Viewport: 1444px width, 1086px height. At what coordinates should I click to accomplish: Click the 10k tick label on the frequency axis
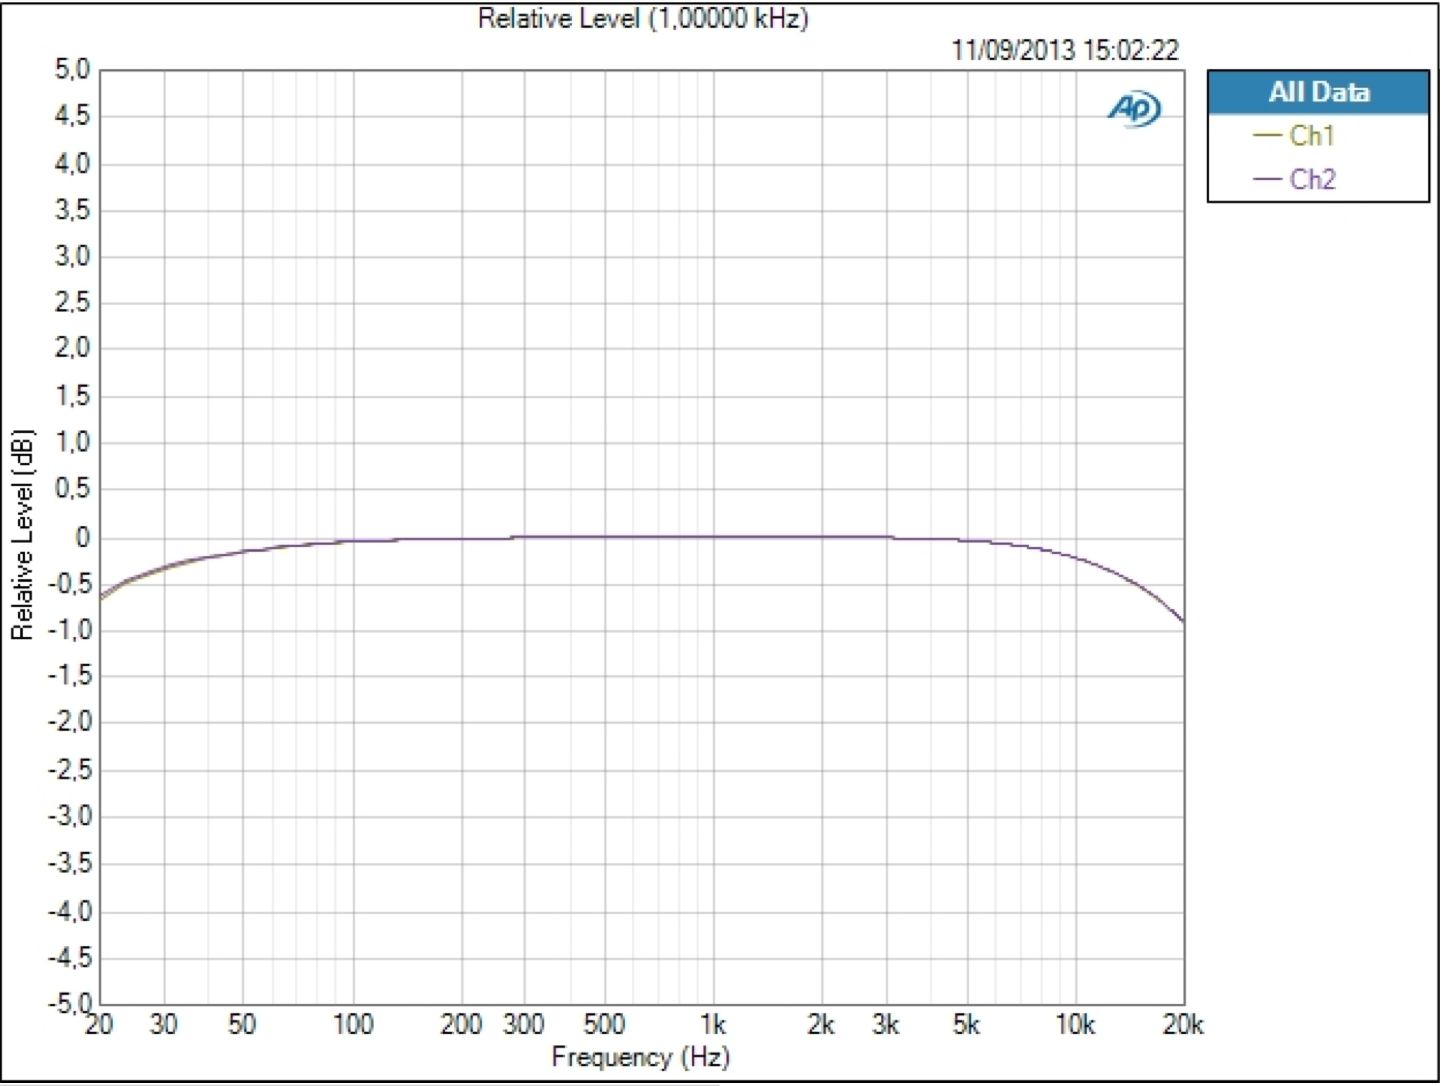[1075, 1024]
